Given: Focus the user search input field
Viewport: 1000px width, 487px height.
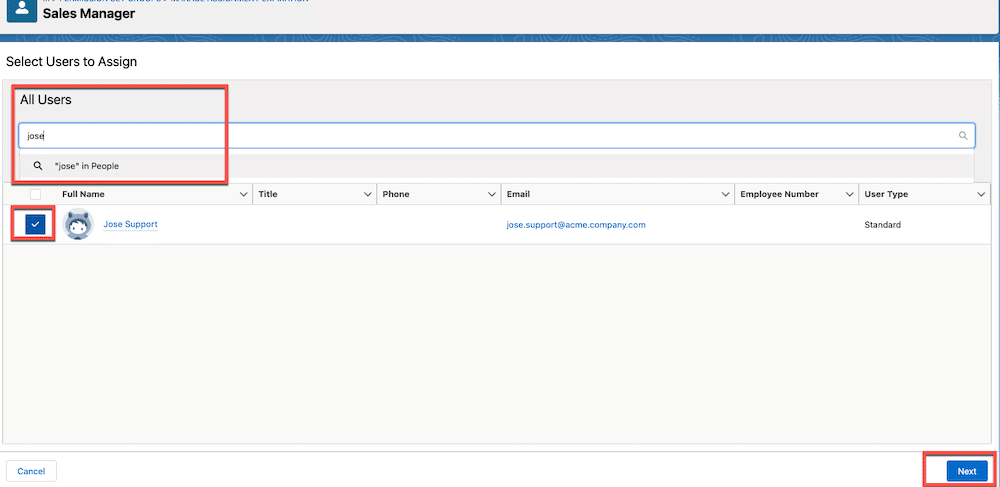Looking at the screenshot, I should coord(496,136).
